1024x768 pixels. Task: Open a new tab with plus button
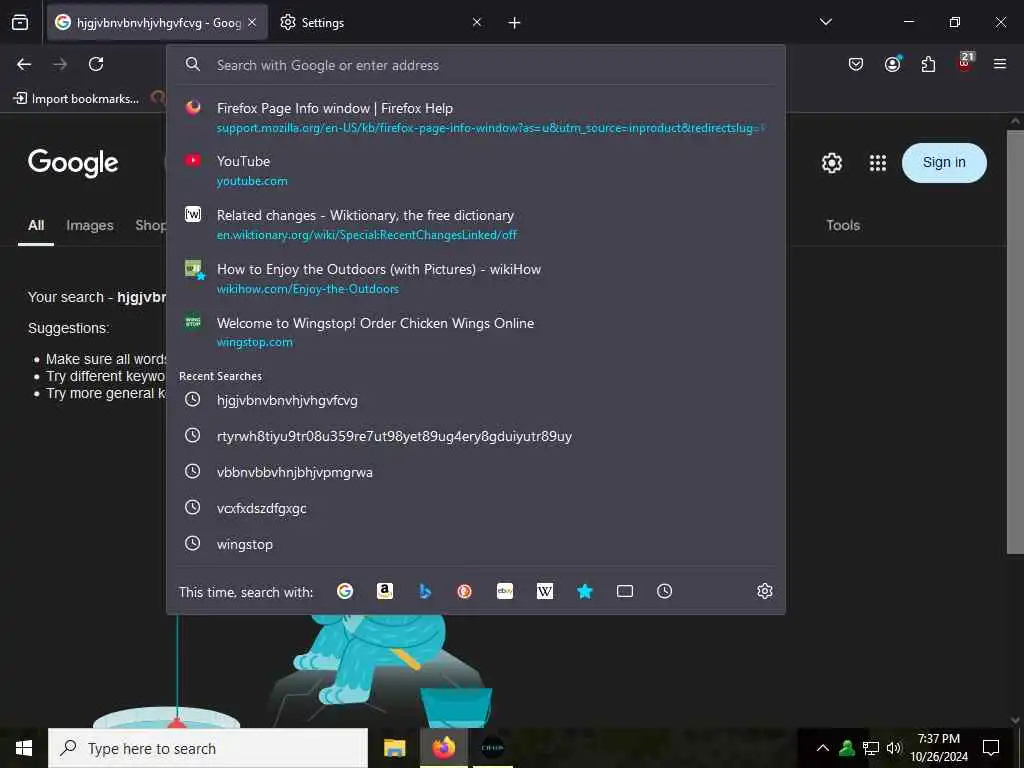click(514, 23)
